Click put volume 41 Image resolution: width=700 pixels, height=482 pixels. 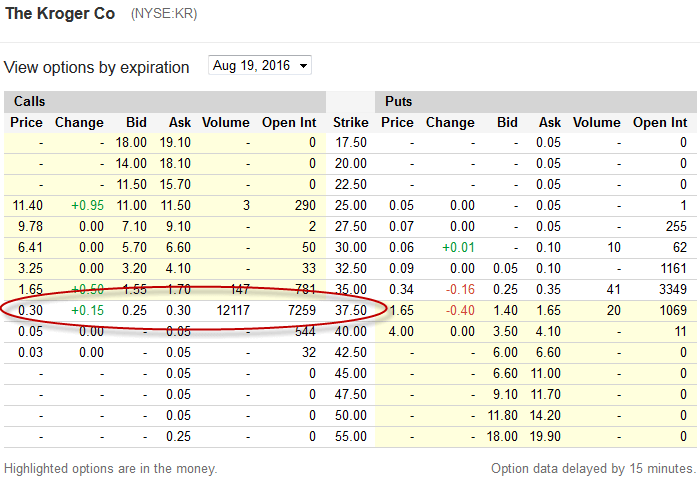tap(613, 289)
